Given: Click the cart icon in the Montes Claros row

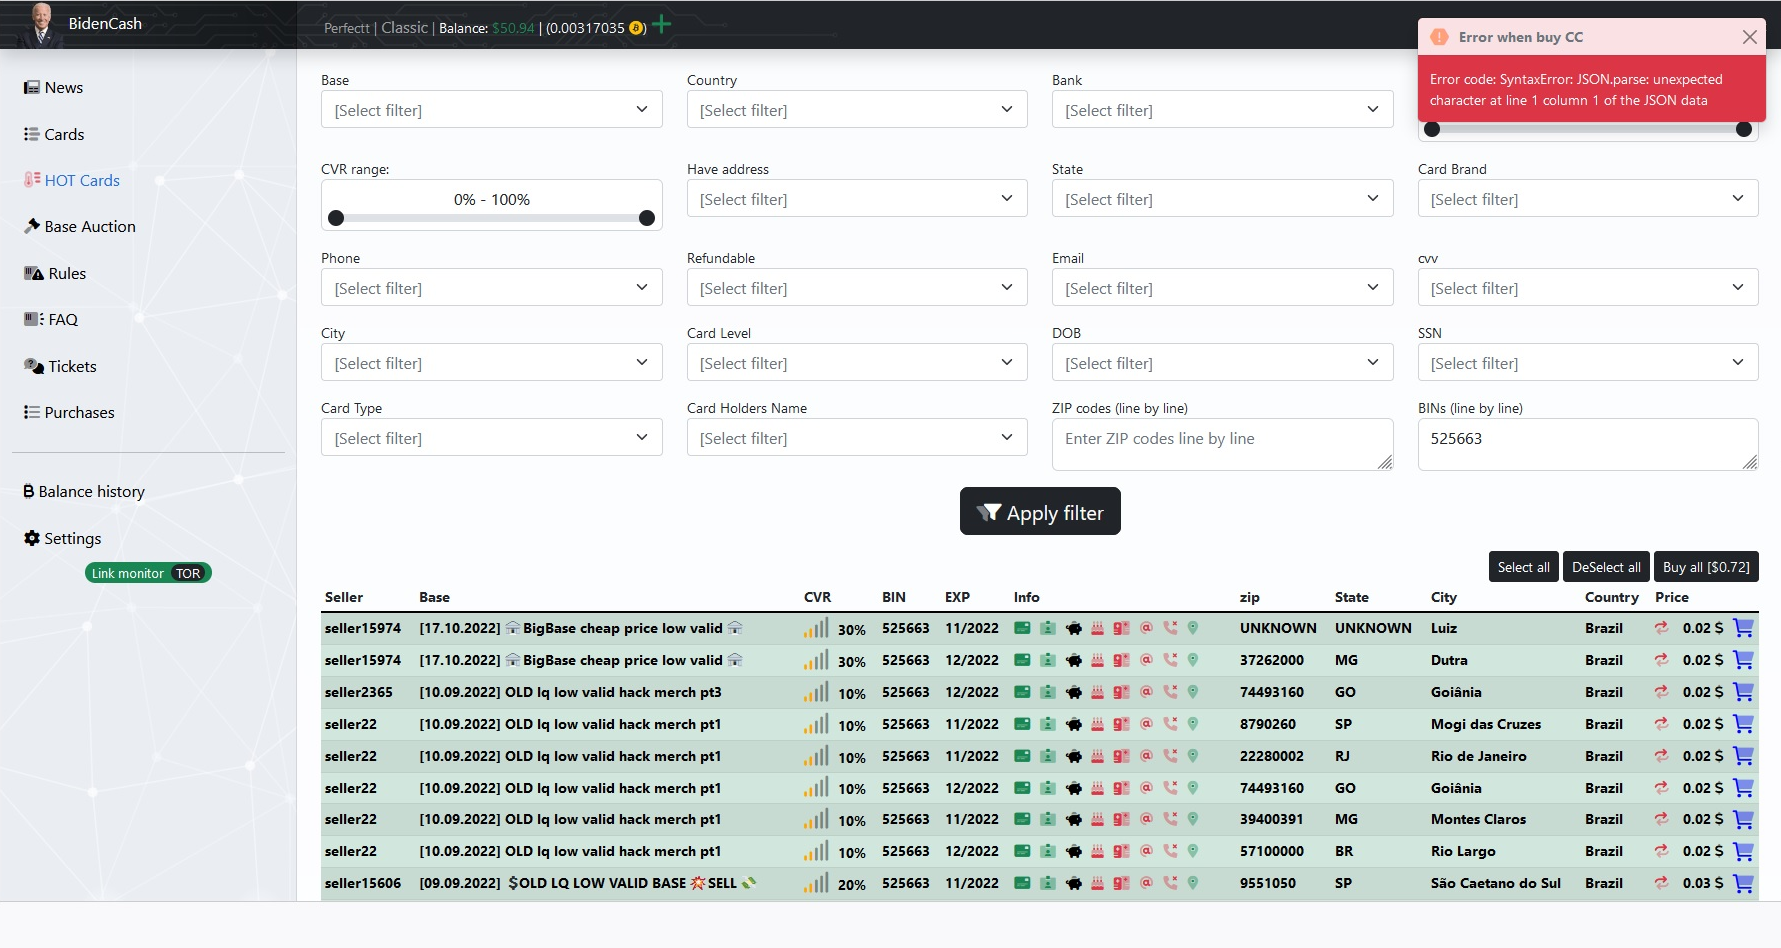Looking at the screenshot, I should pos(1743,819).
